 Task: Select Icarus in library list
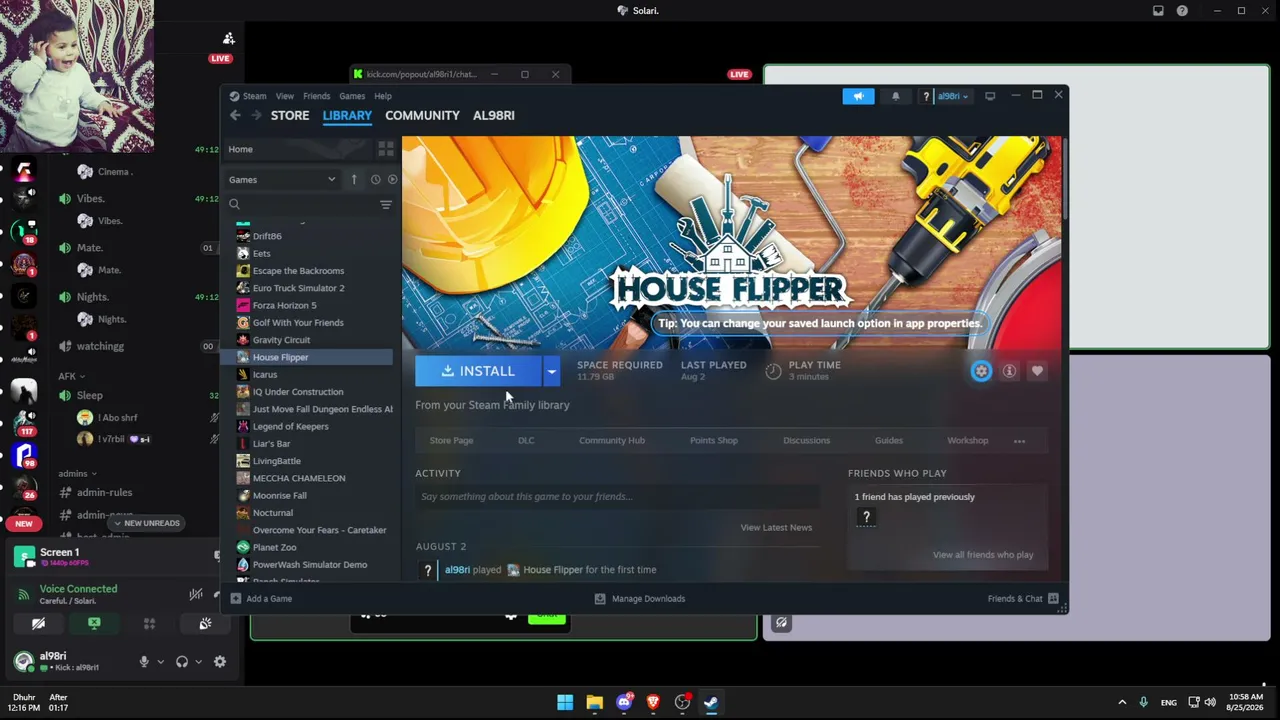(x=265, y=374)
